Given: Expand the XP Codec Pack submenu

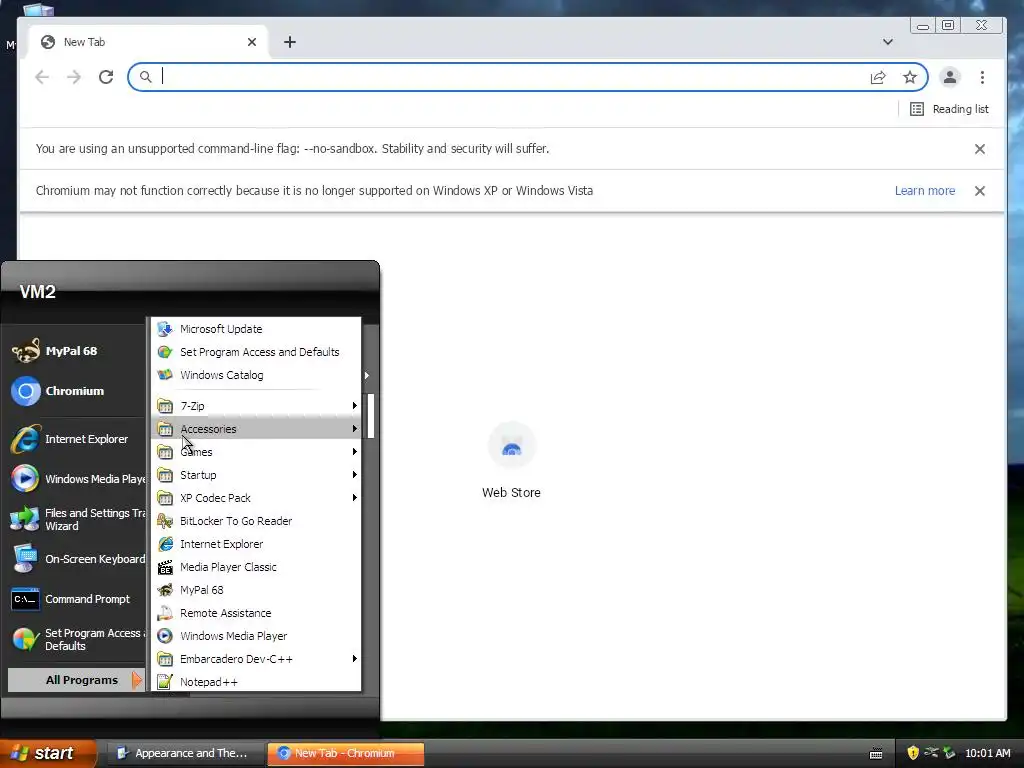Looking at the screenshot, I should coord(256,498).
